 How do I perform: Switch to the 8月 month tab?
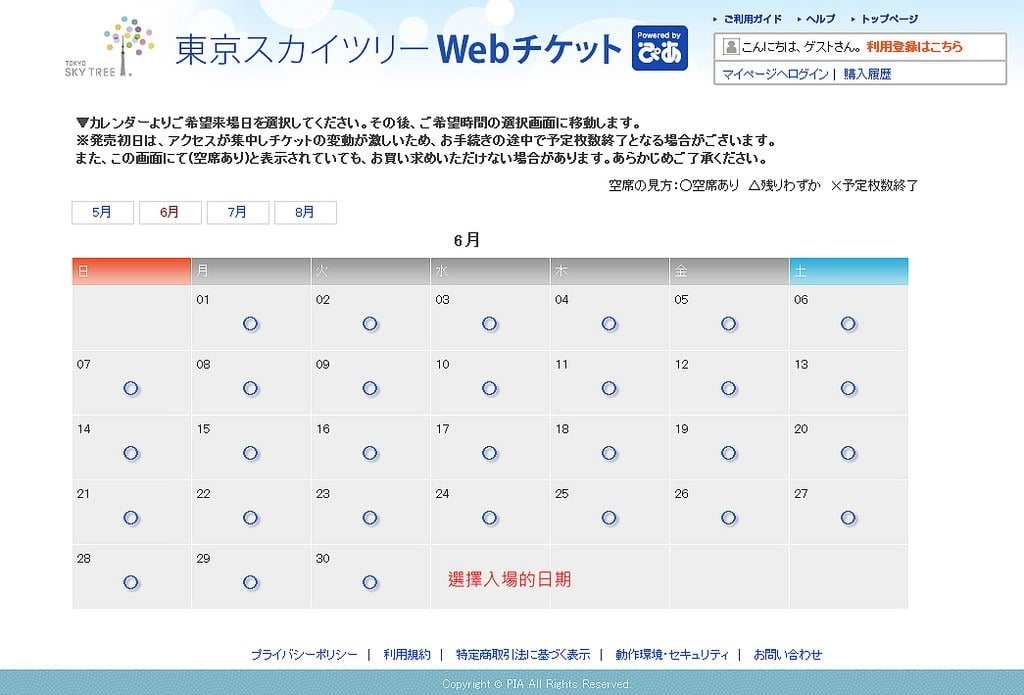click(306, 212)
